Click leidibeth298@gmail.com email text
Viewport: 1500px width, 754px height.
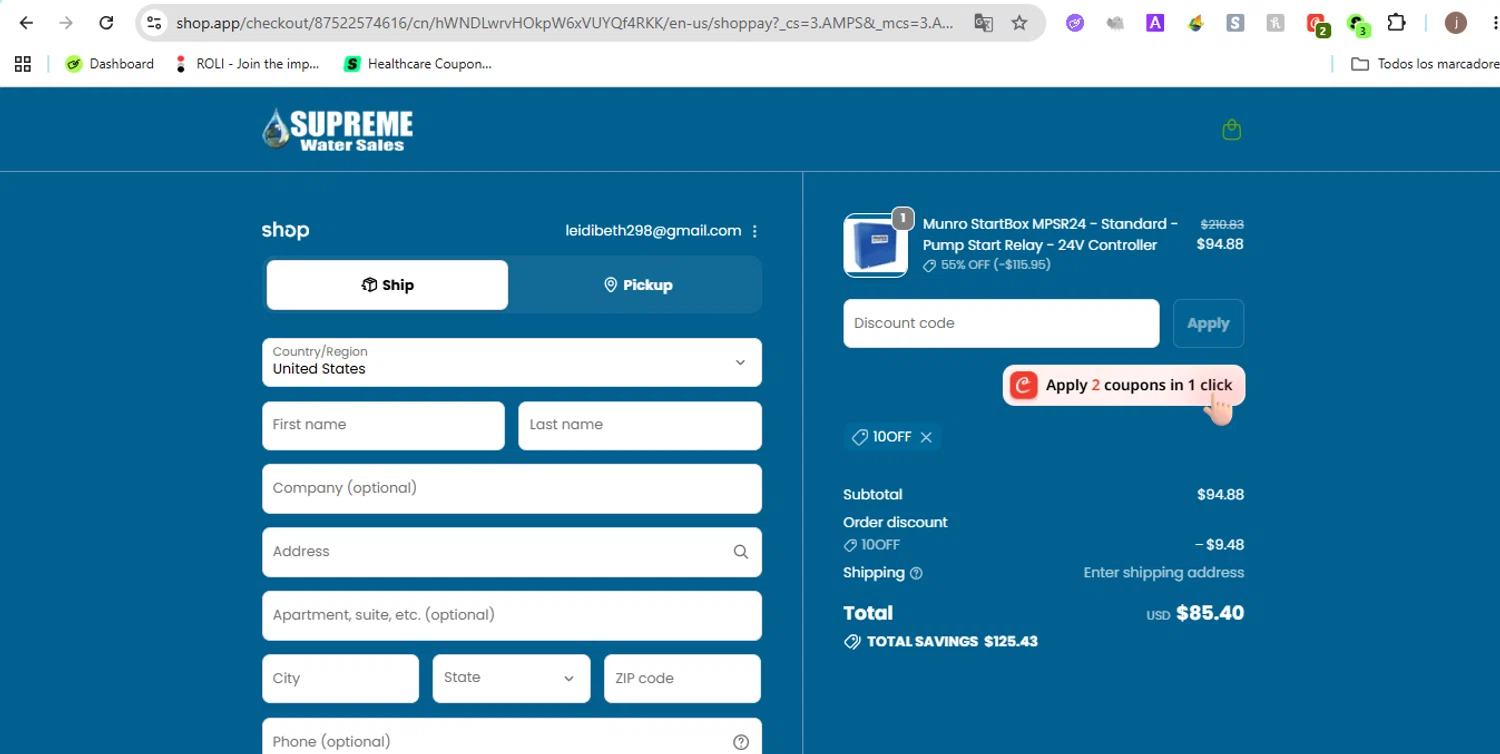[x=653, y=231]
